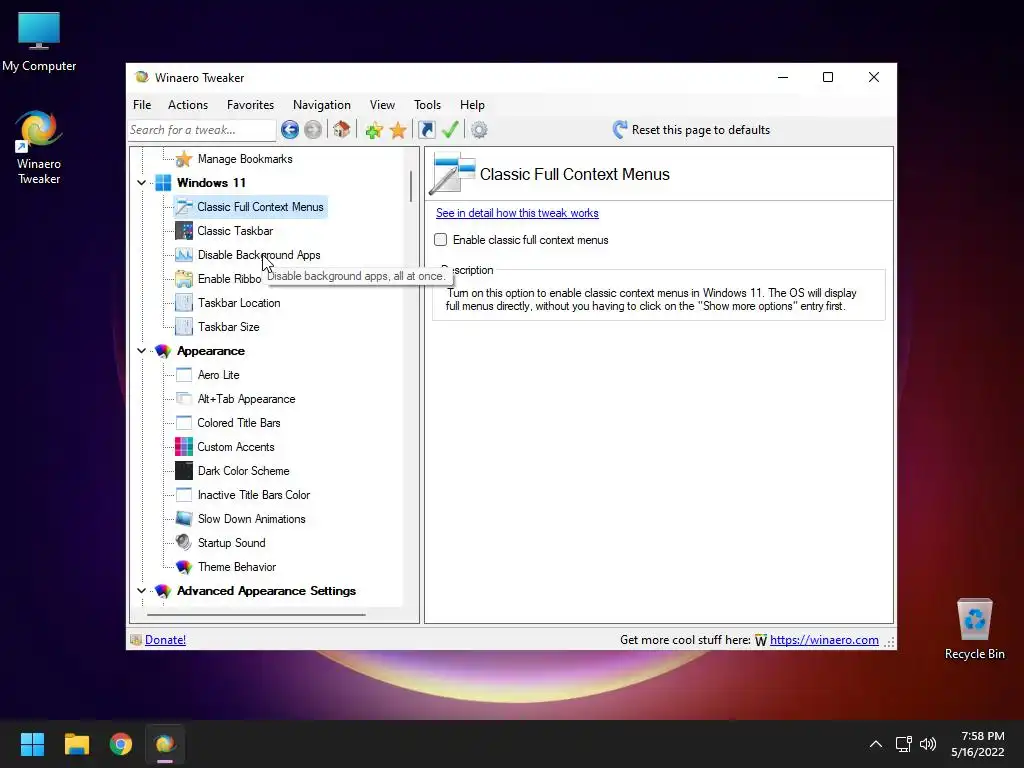Launch Chrome from the taskbar
1024x768 pixels.
pos(121,744)
